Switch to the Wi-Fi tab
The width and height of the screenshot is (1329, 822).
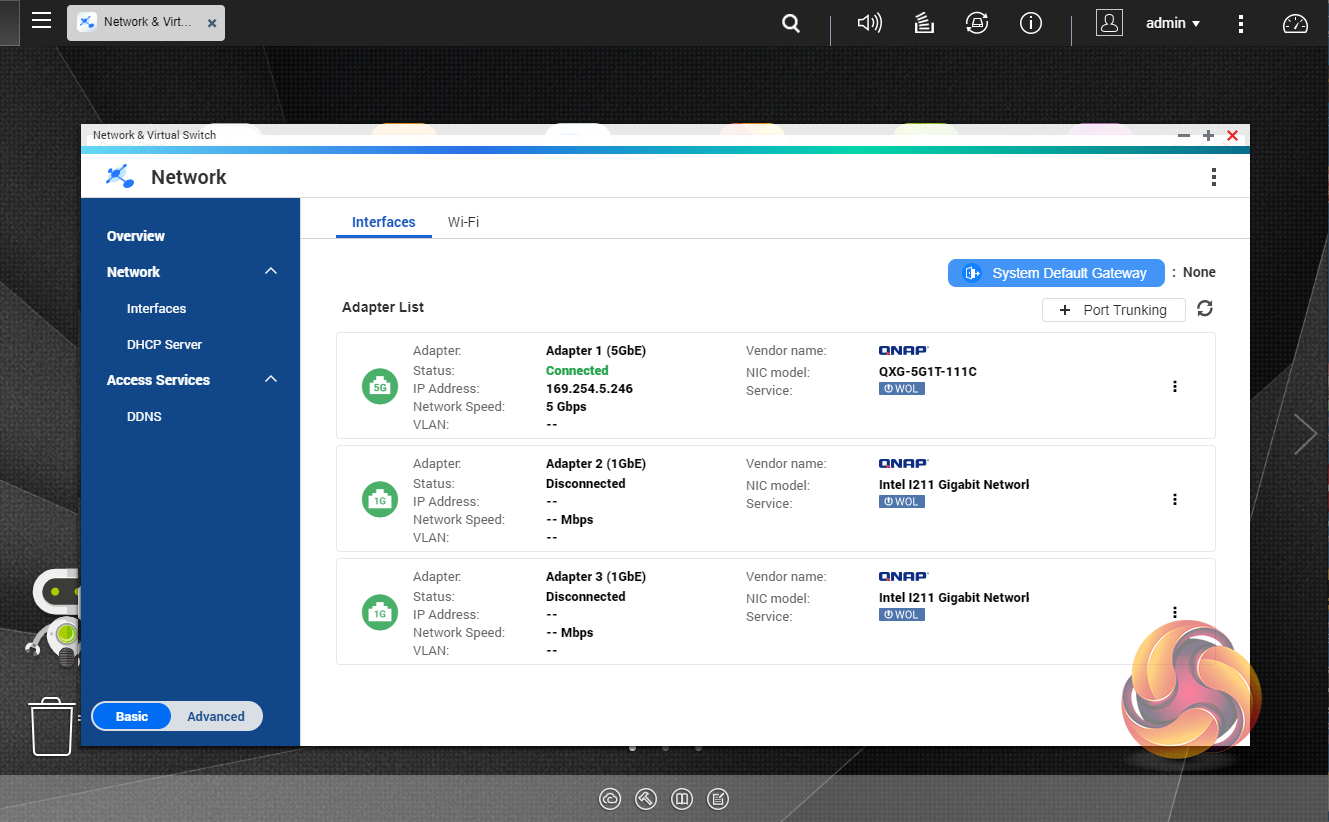pos(463,222)
